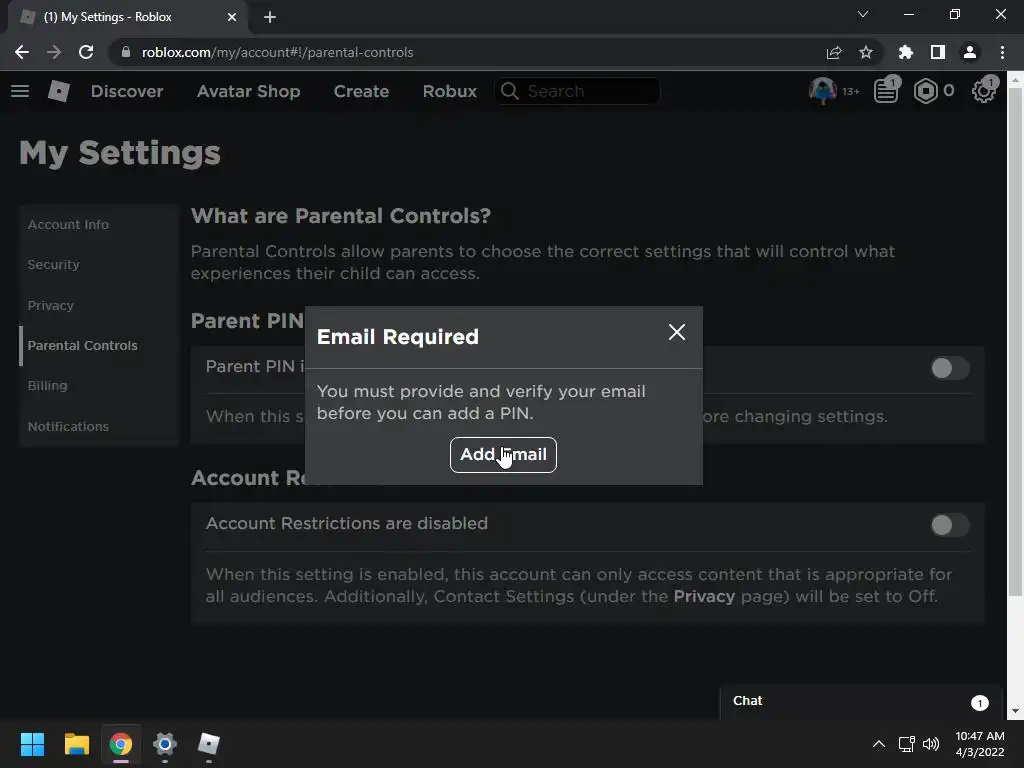1024x768 pixels.
Task: Open Chrome three-dot menu
Action: 1002,52
